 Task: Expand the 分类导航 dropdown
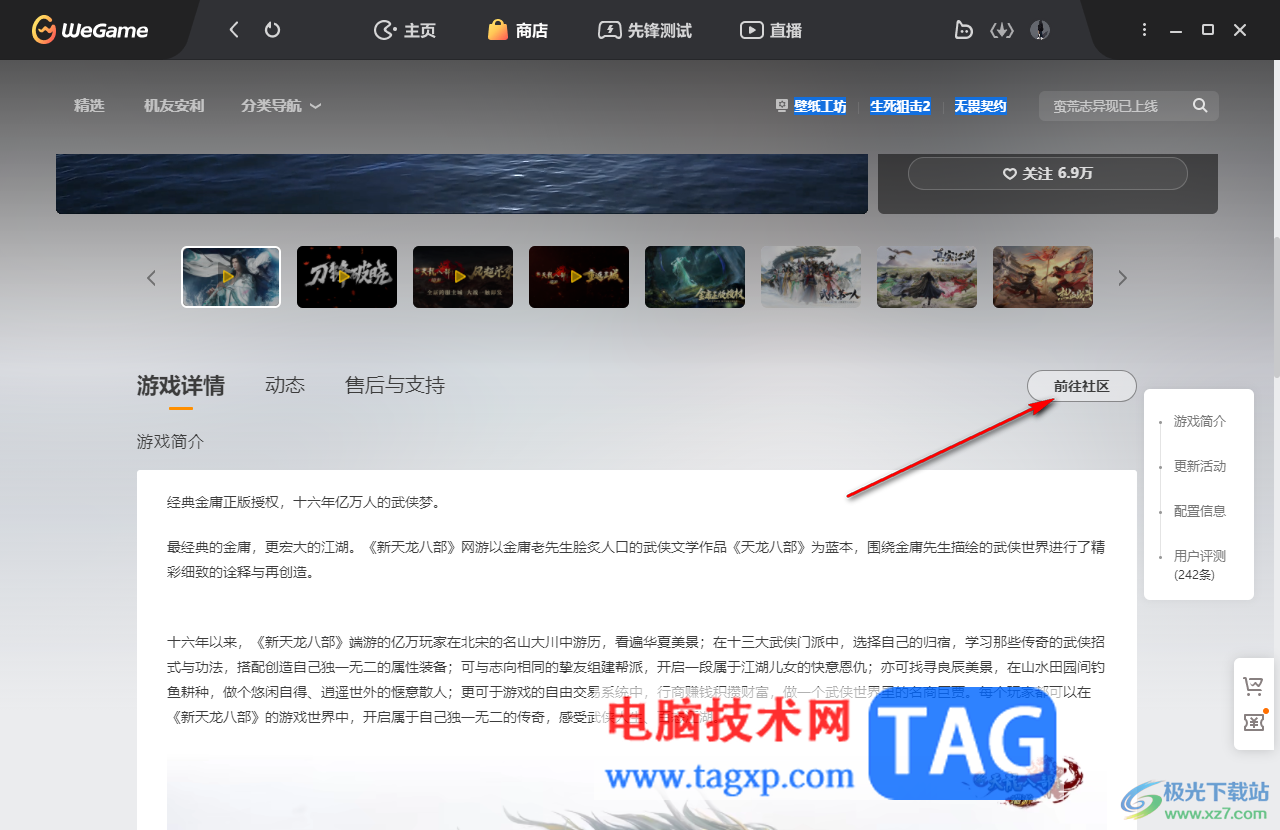(x=281, y=105)
